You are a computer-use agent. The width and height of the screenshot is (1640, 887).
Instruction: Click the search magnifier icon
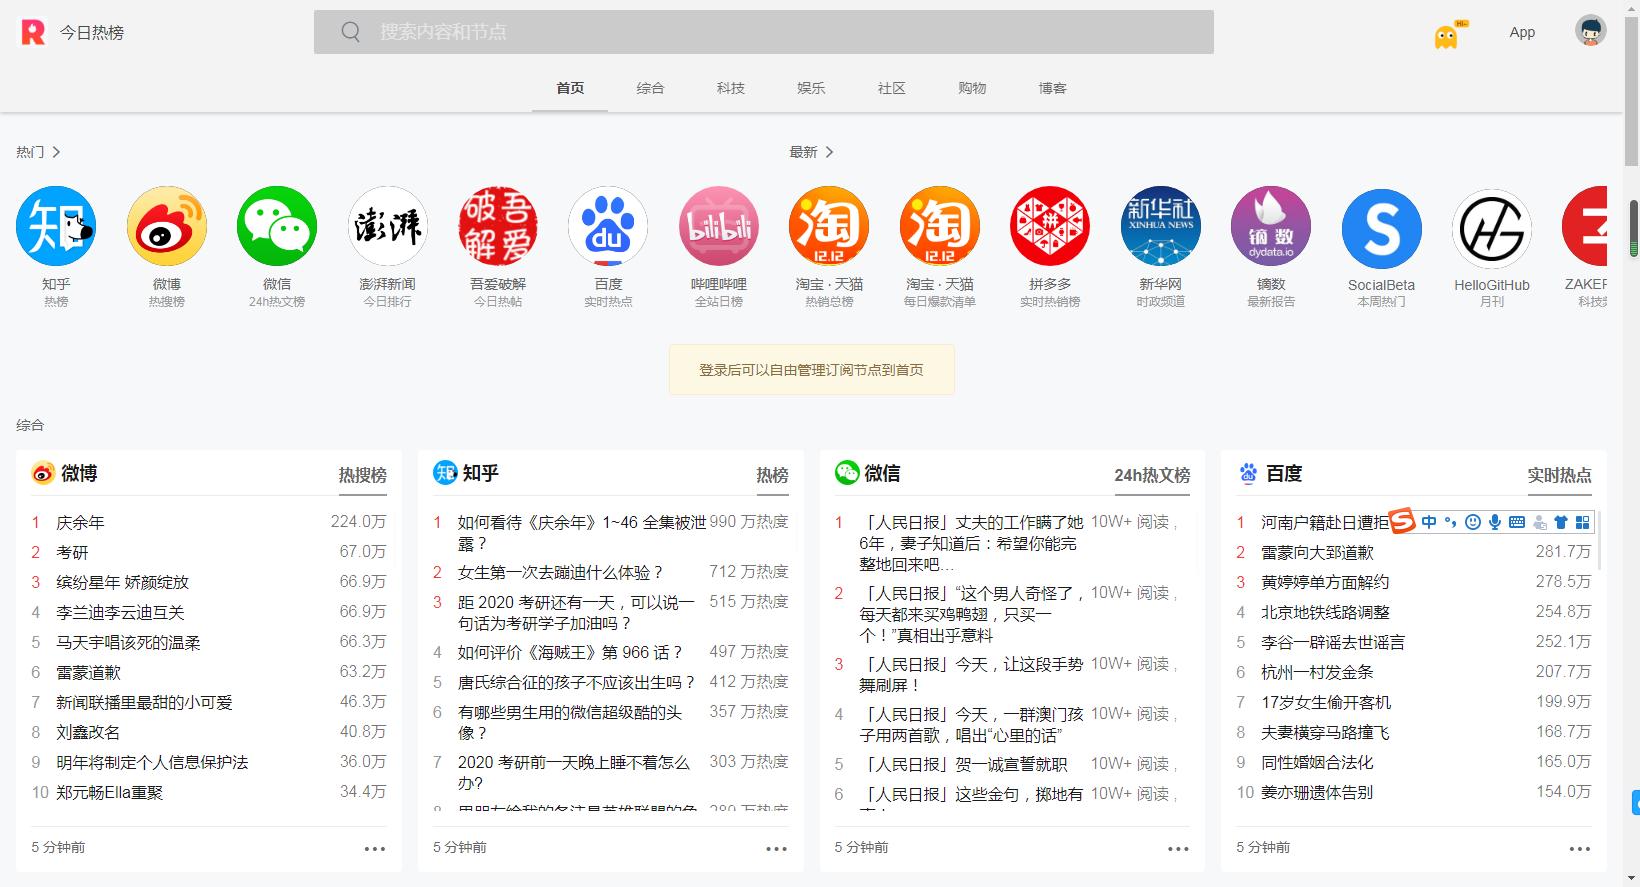coord(350,32)
